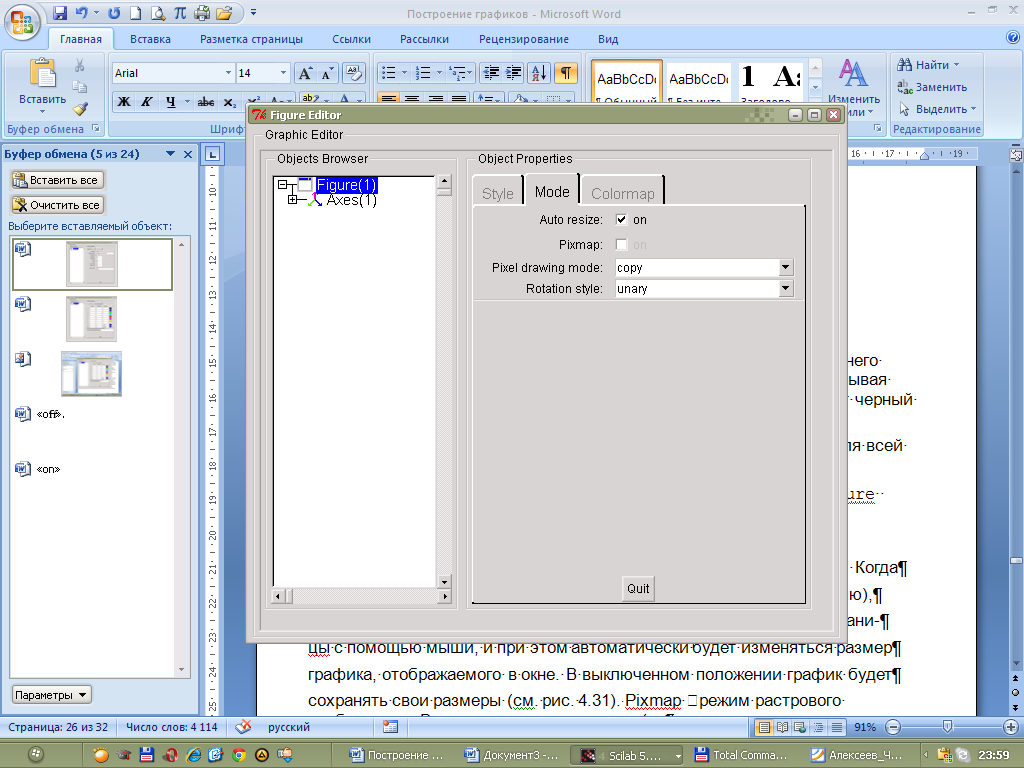
Task: Click Изменить стили button
Action: tap(854, 89)
